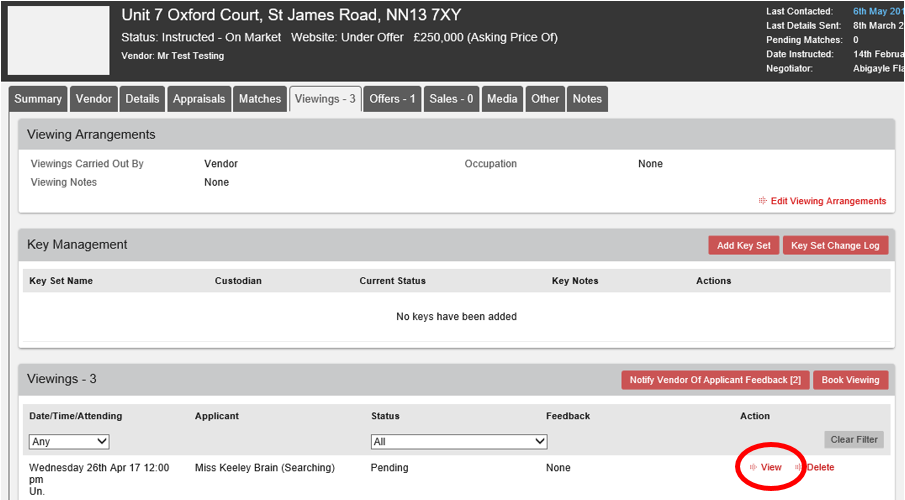Click the 'Pending' status cell
The width and height of the screenshot is (905, 500).
coord(390,468)
